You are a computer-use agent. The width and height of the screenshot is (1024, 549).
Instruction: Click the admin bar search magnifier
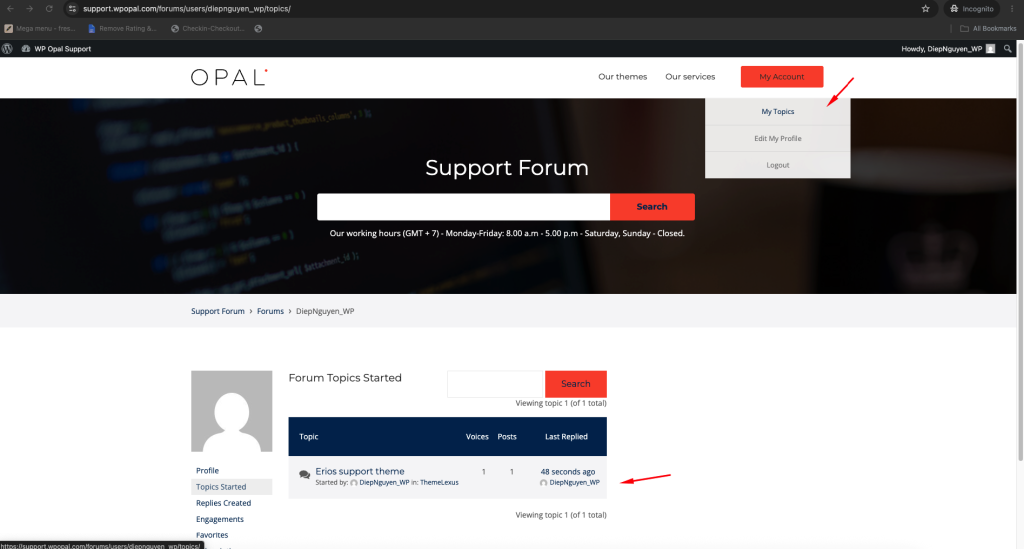click(x=1008, y=49)
